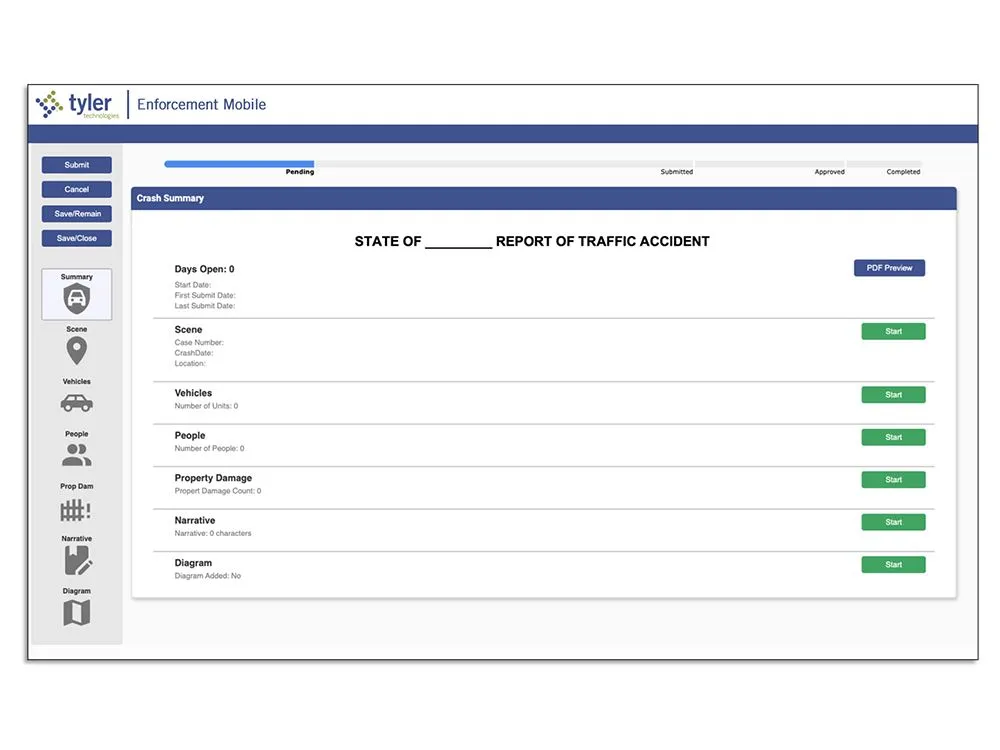Open the People section icon
The image size is (1000, 750).
[x=76, y=455]
